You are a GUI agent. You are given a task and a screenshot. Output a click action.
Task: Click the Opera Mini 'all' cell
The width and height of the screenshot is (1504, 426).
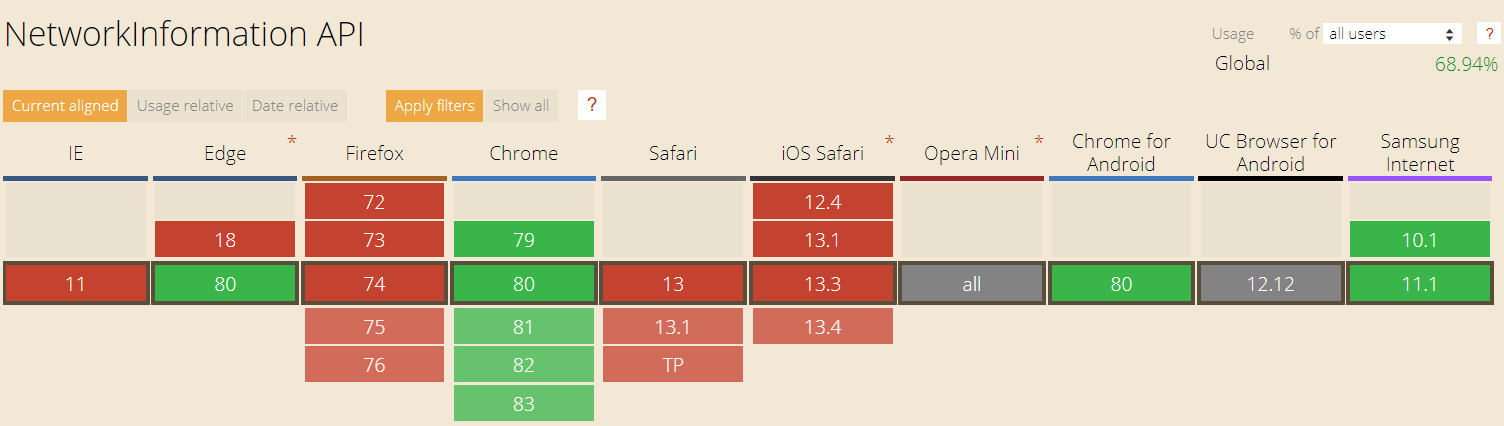[x=972, y=284]
